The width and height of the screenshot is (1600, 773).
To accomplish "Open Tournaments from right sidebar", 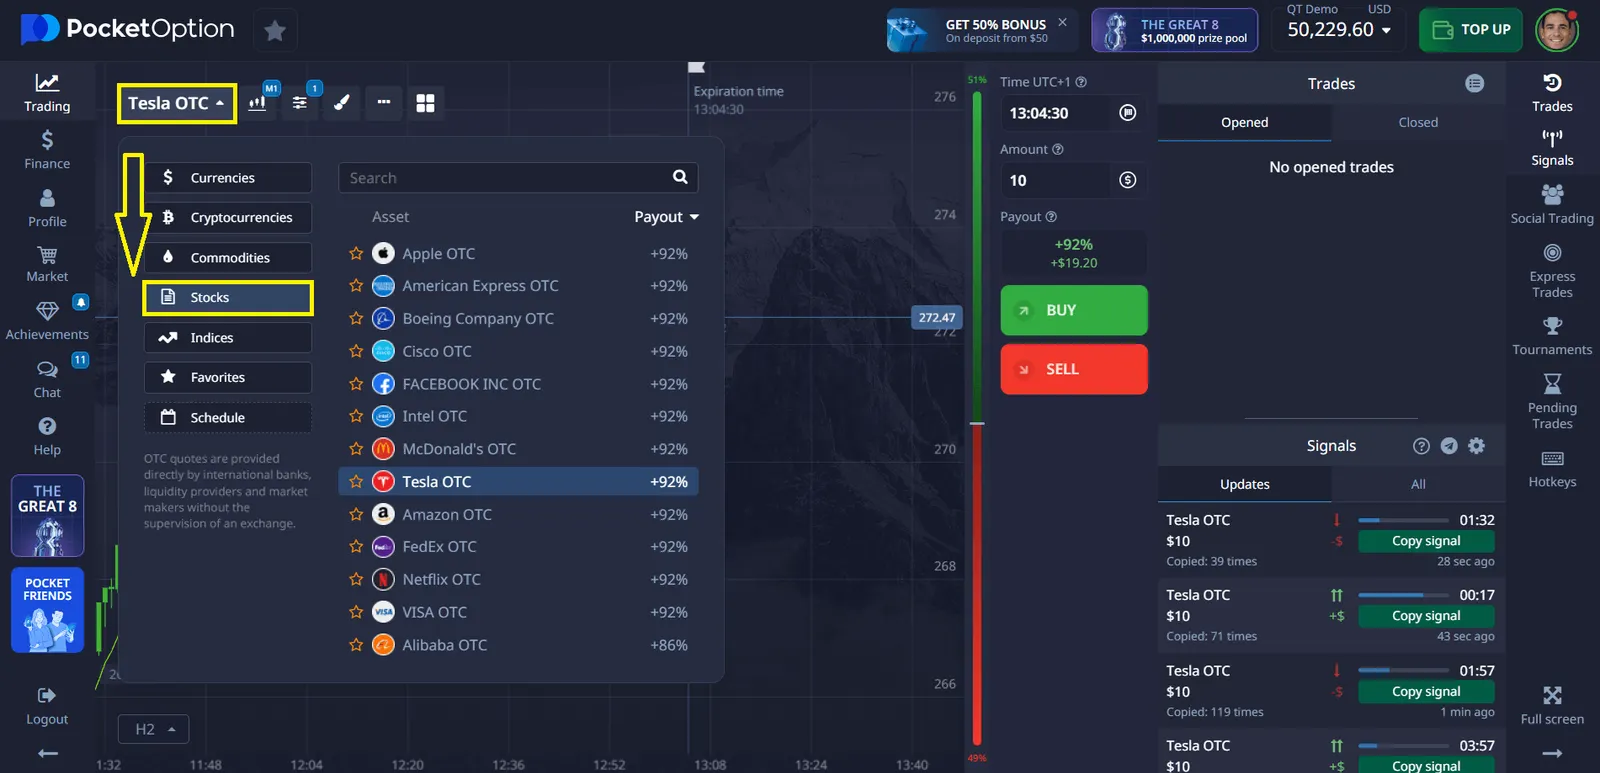I will pos(1551,336).
